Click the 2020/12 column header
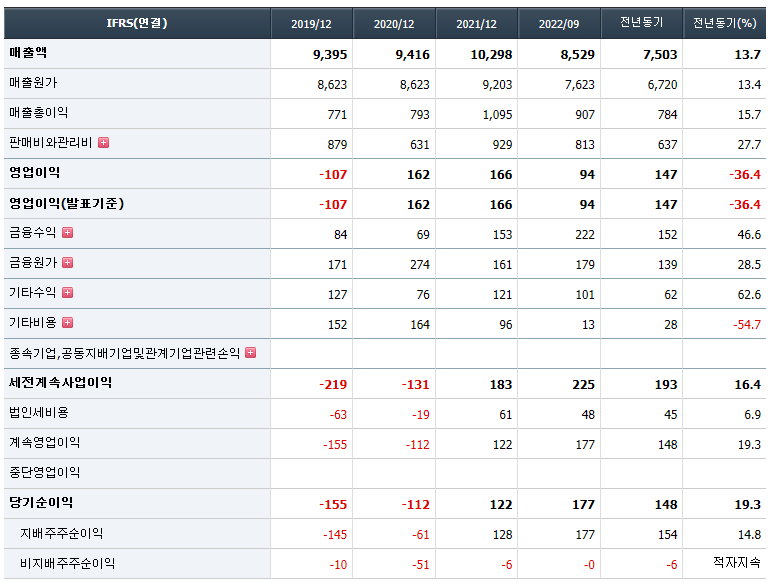773x583 pixels. [394, 23]
